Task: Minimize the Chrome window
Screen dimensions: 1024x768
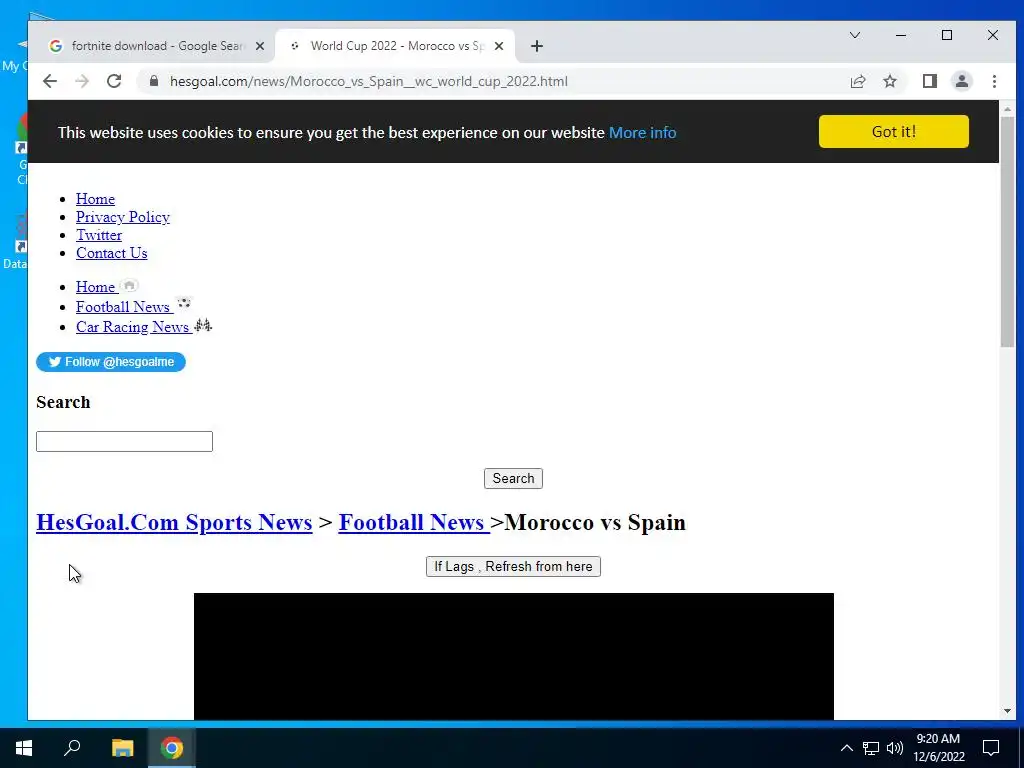Action: [x=901, y=35]
